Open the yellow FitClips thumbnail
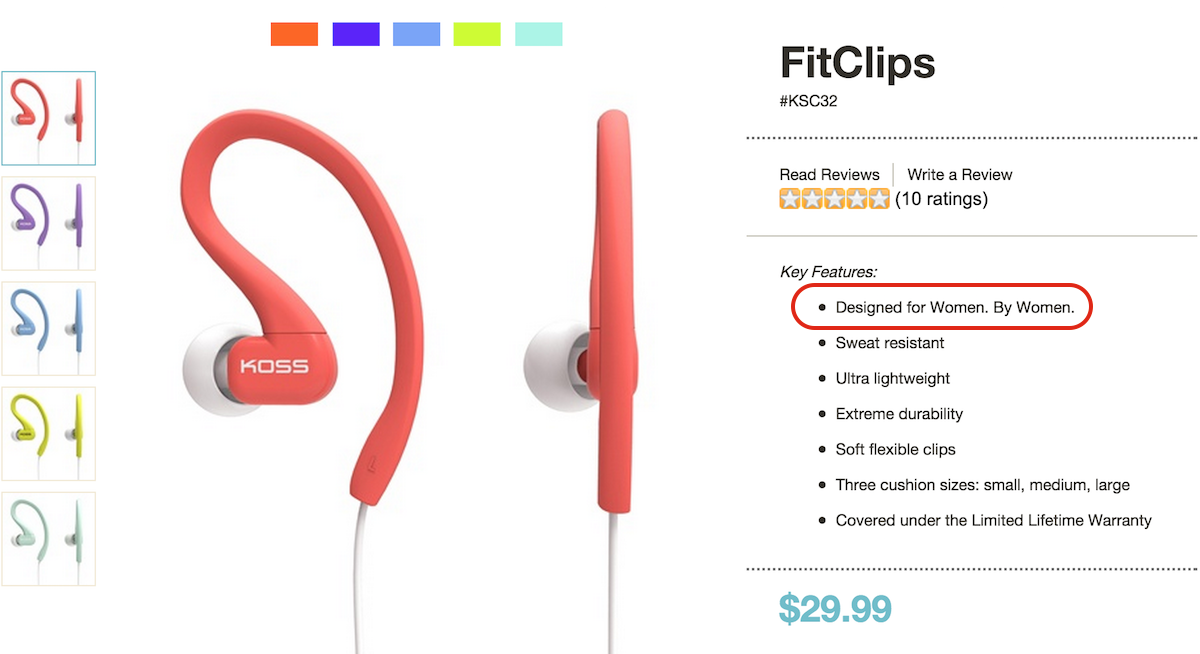This screenshot has width=1200, height=654. (49, 433)
